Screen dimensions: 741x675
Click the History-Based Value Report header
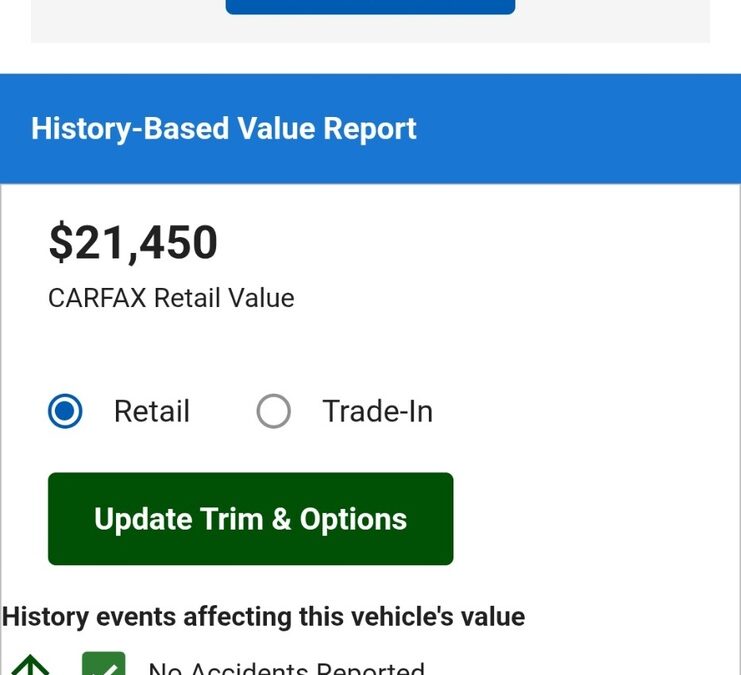pos(224,128)
